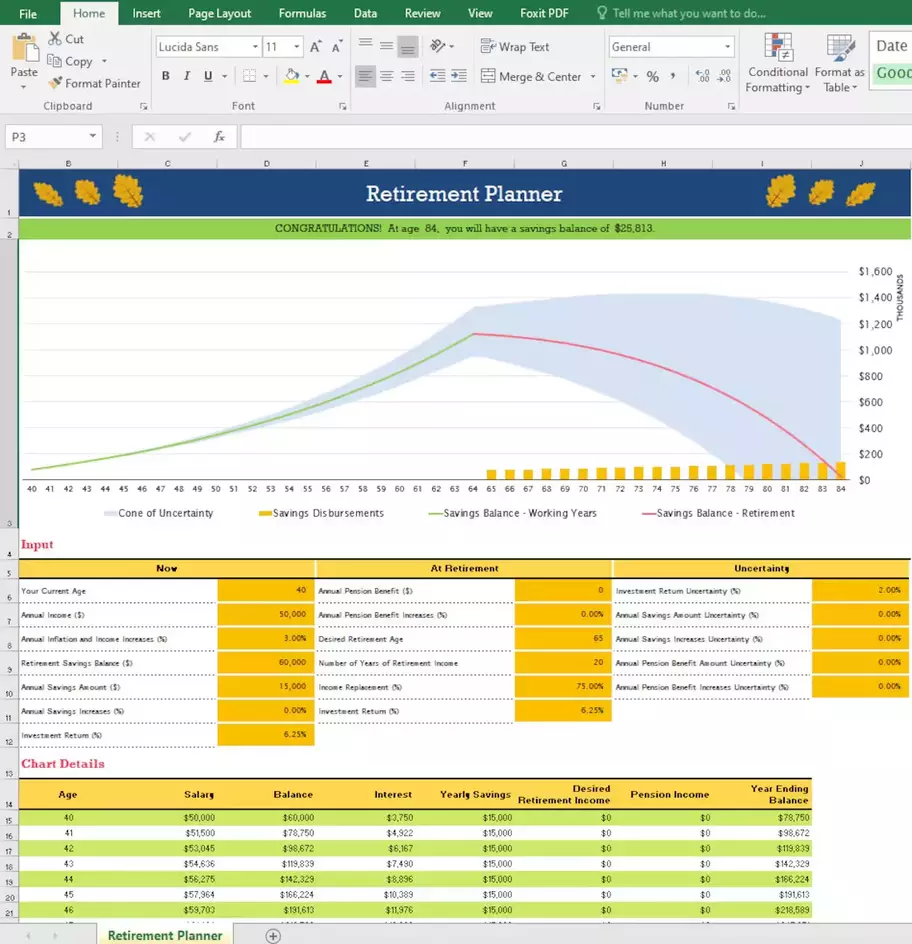Increase font size with larger A
Image resolution: width=912 pixels, height=944 pixels.
pos(316,47)
